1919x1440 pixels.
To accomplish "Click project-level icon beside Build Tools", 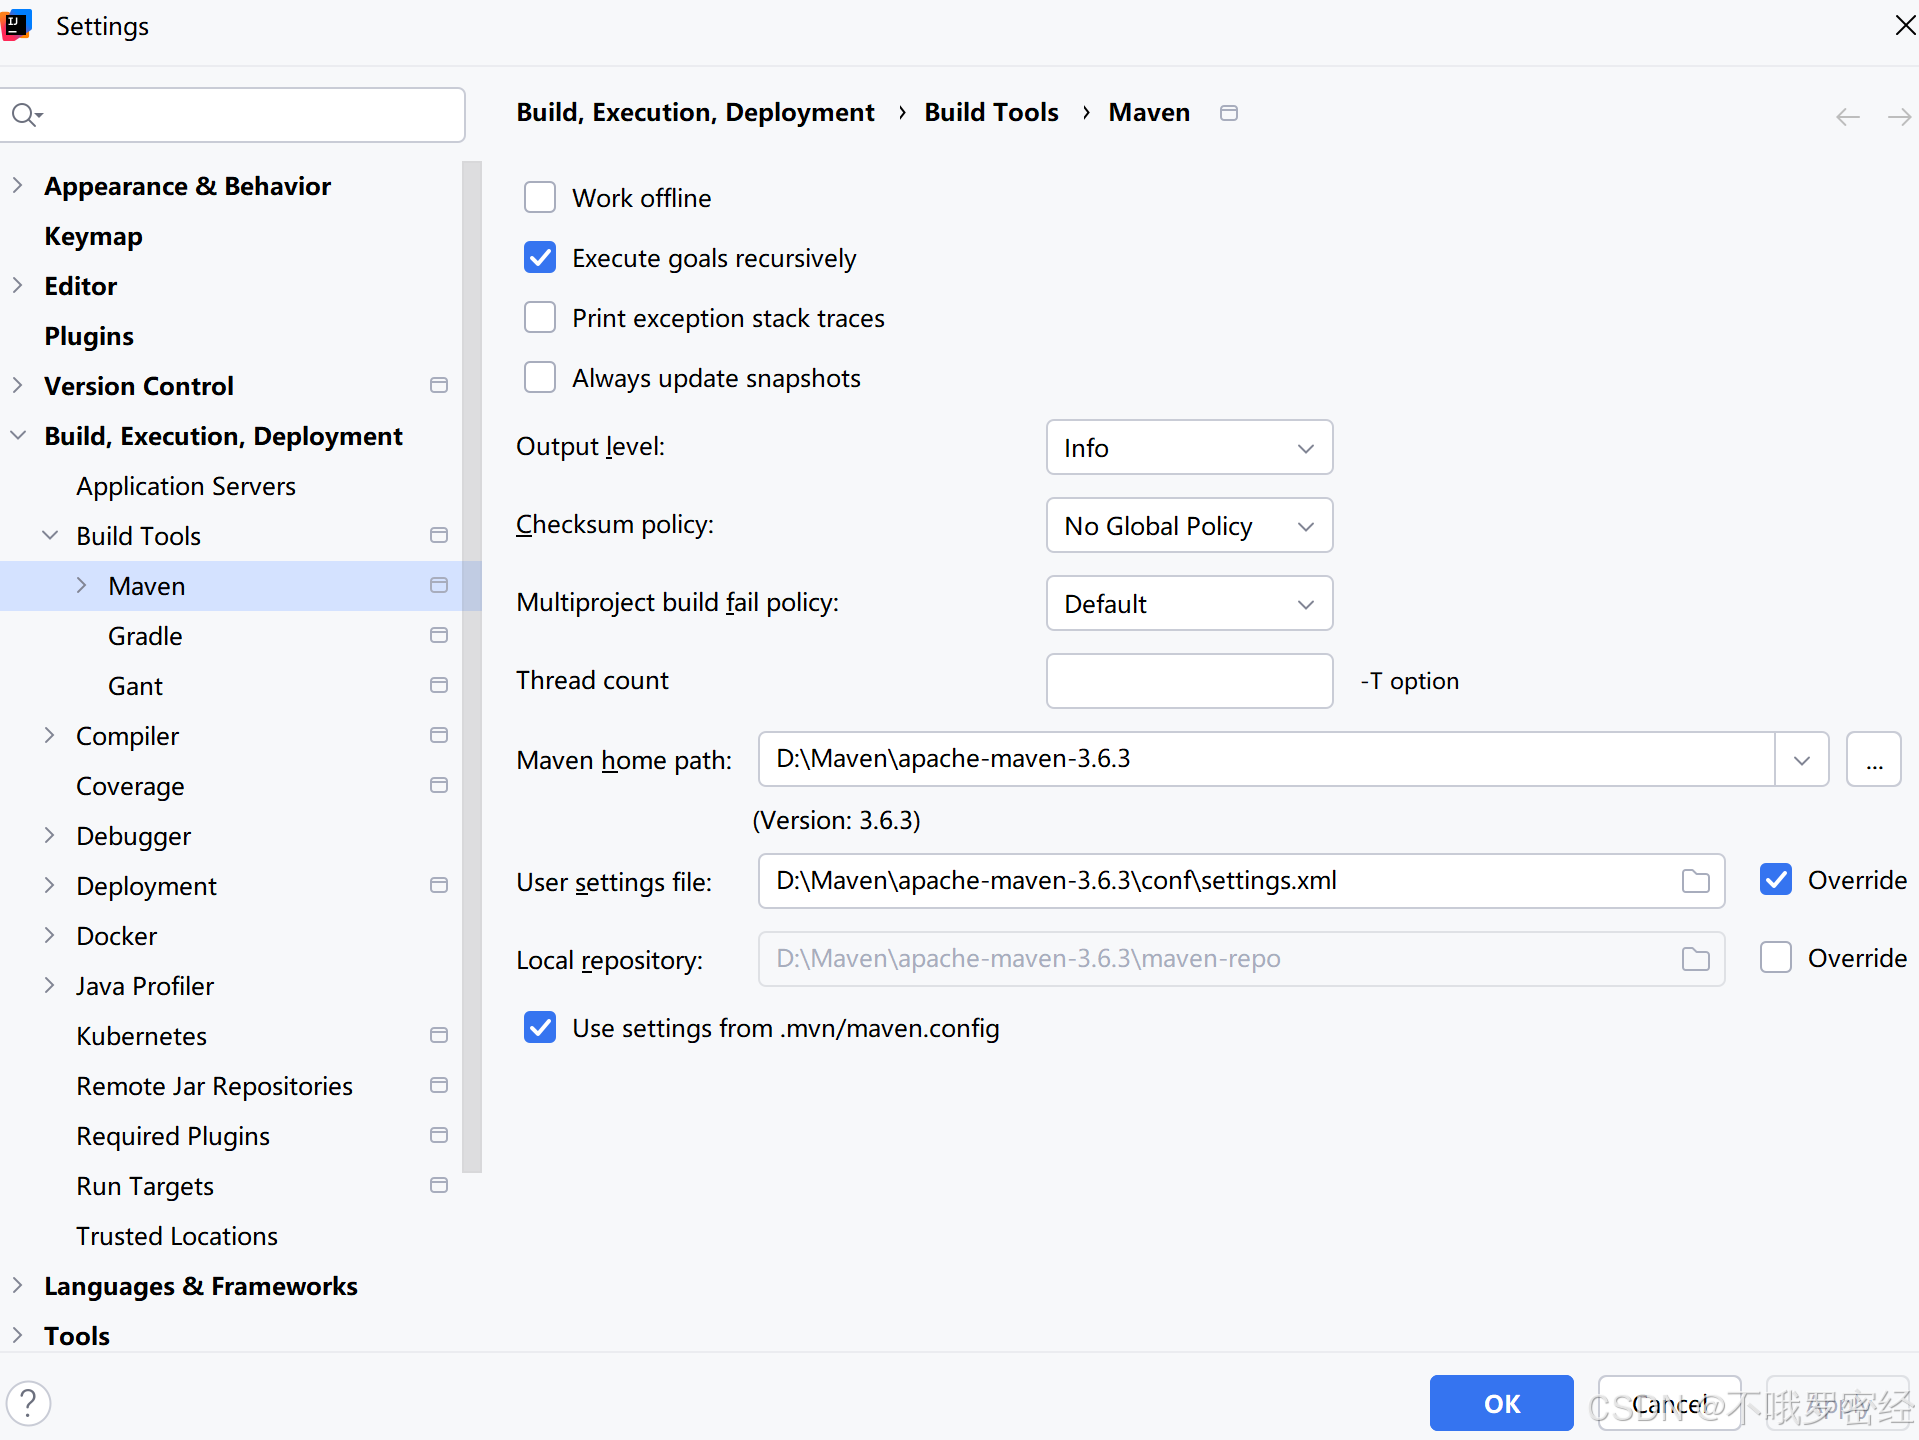I will click(438, 535).
